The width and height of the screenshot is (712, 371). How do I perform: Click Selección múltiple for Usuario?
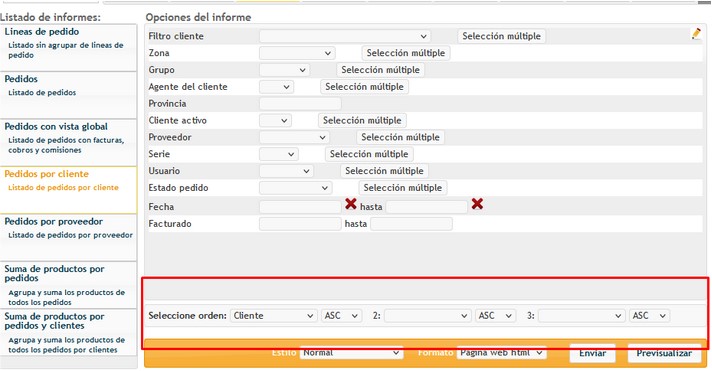tap(384, 171)
